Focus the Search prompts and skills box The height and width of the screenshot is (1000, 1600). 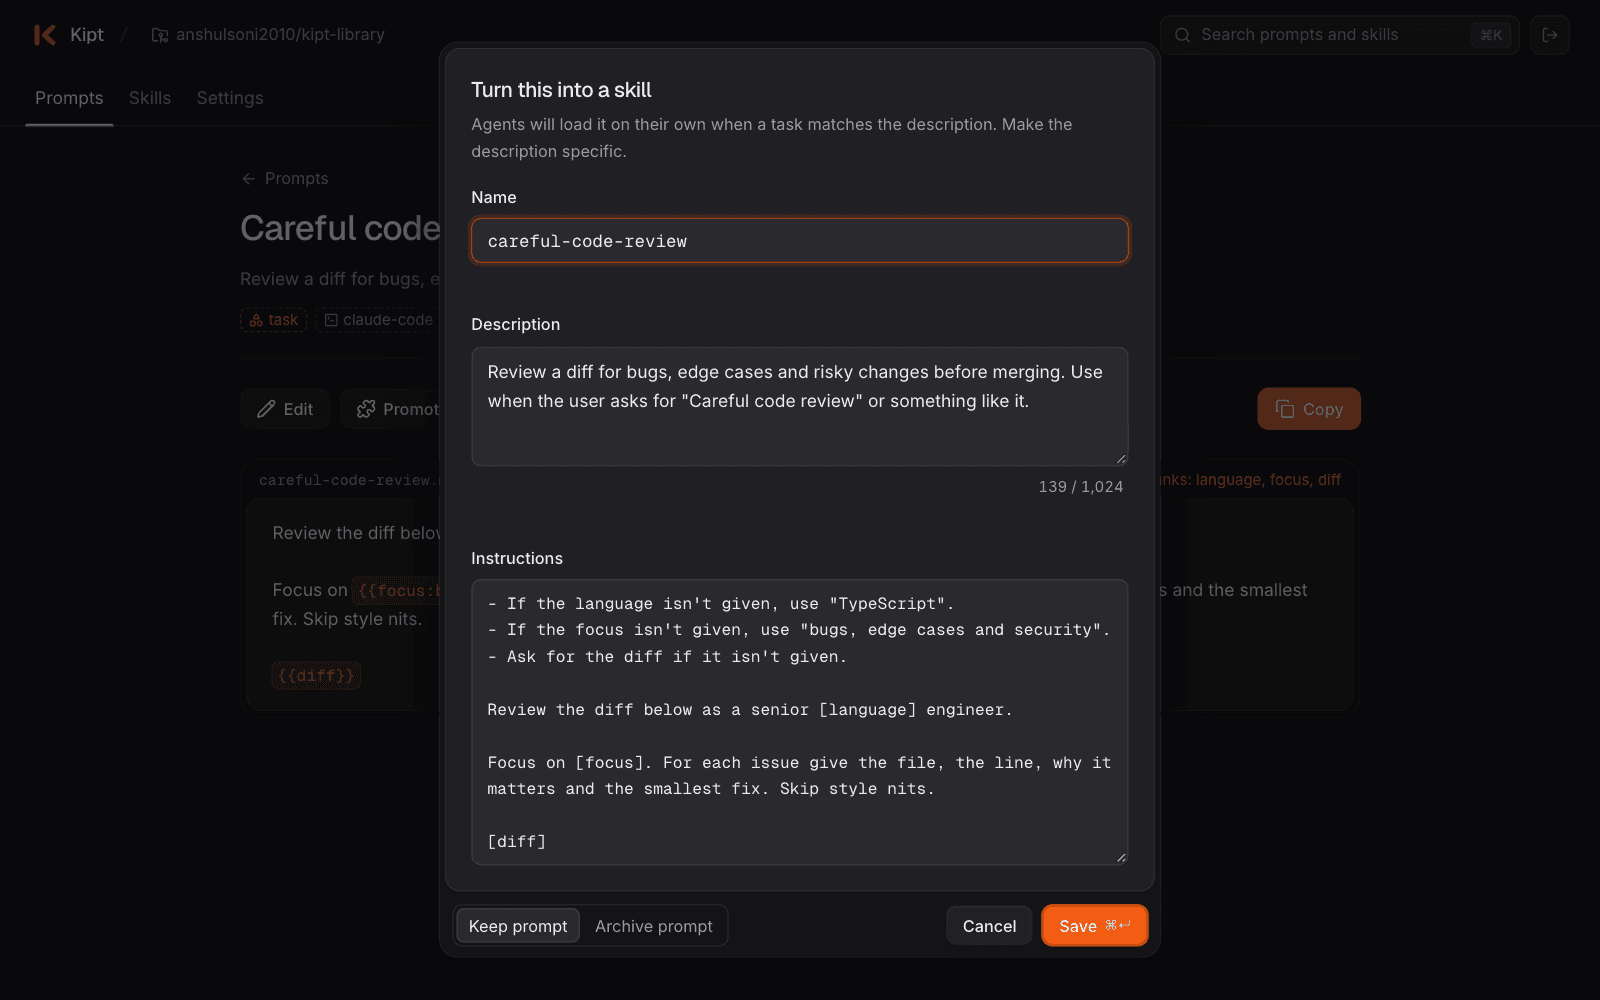coord(1340,35)
